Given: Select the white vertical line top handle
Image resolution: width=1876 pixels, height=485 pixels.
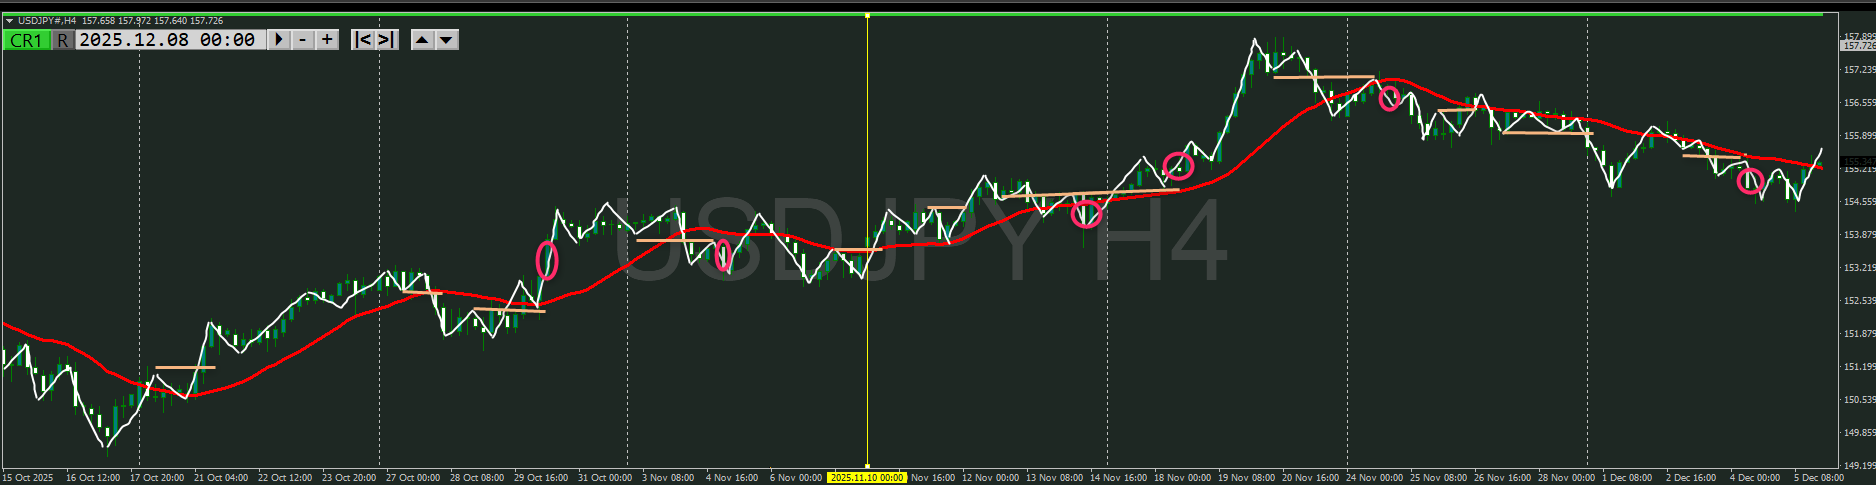Looking at the screenshot, I should [x=867, y=16].
